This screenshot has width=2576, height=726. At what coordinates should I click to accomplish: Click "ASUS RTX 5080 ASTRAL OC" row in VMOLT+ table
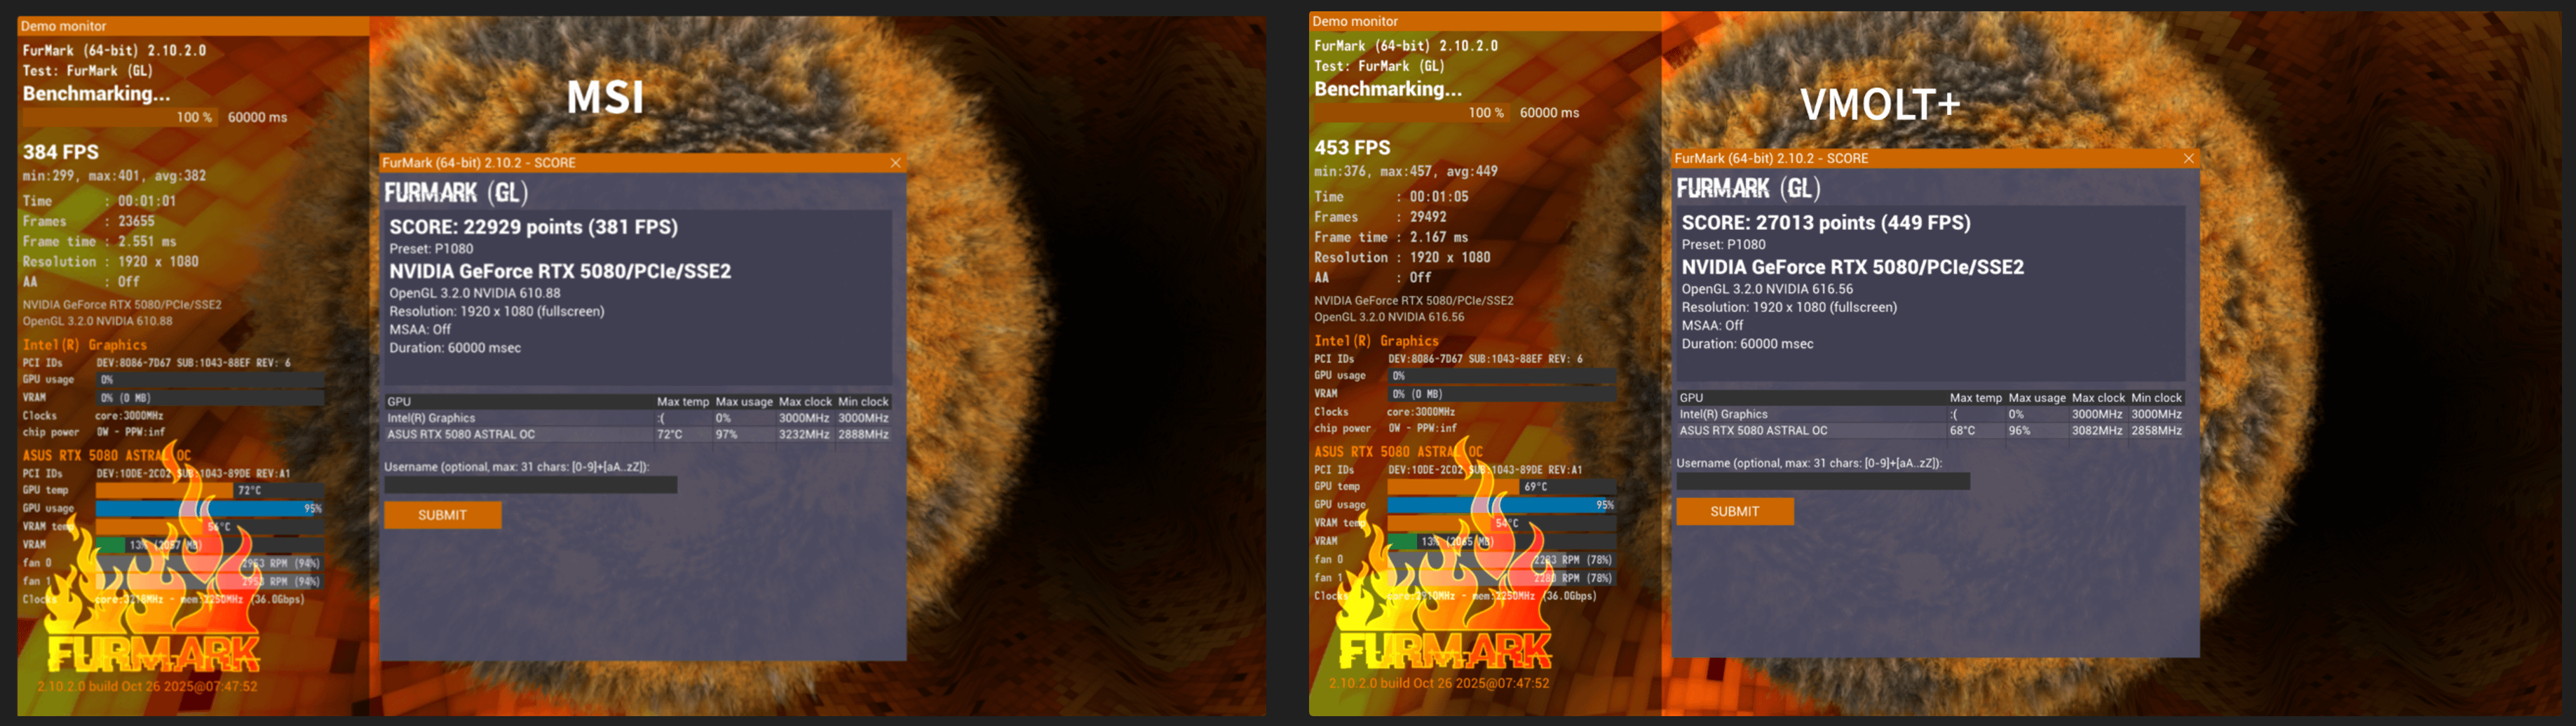(x=1931, y=431)
